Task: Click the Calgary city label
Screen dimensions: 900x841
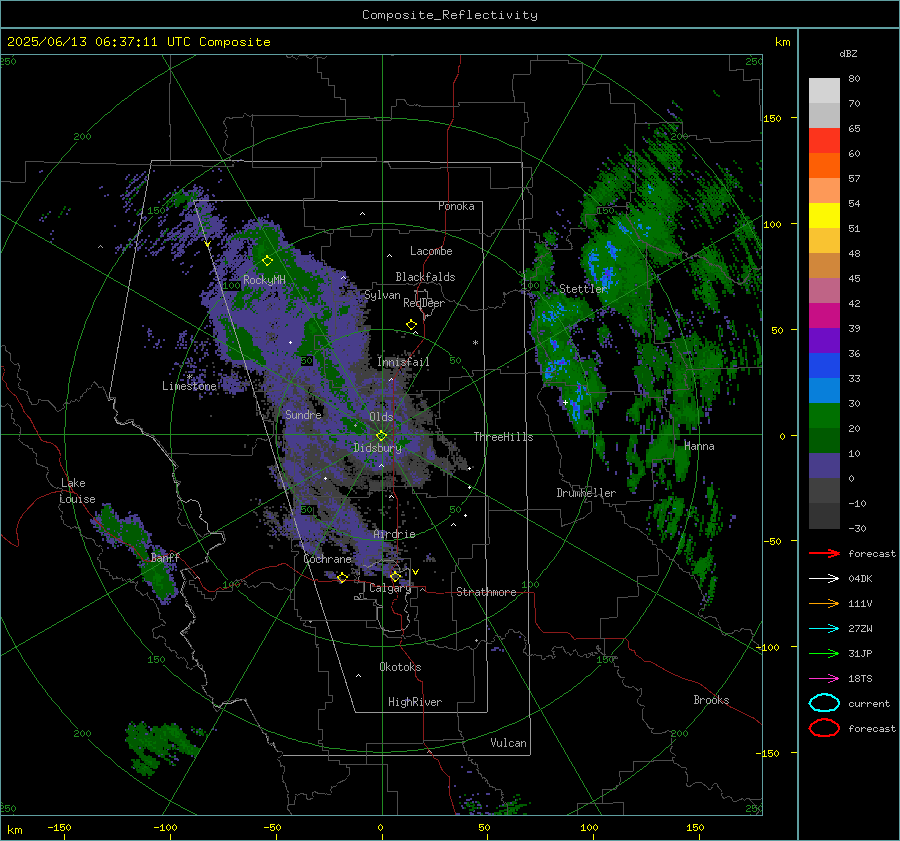Action: [x=390, y=588]
